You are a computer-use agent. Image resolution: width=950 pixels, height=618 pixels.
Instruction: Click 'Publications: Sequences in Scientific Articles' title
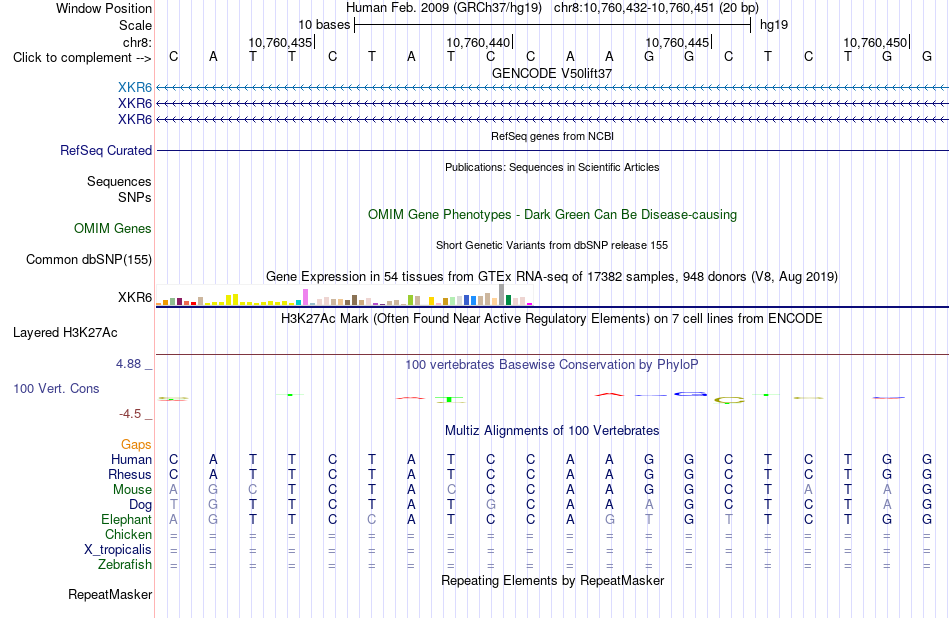click(x=552, y=167)
